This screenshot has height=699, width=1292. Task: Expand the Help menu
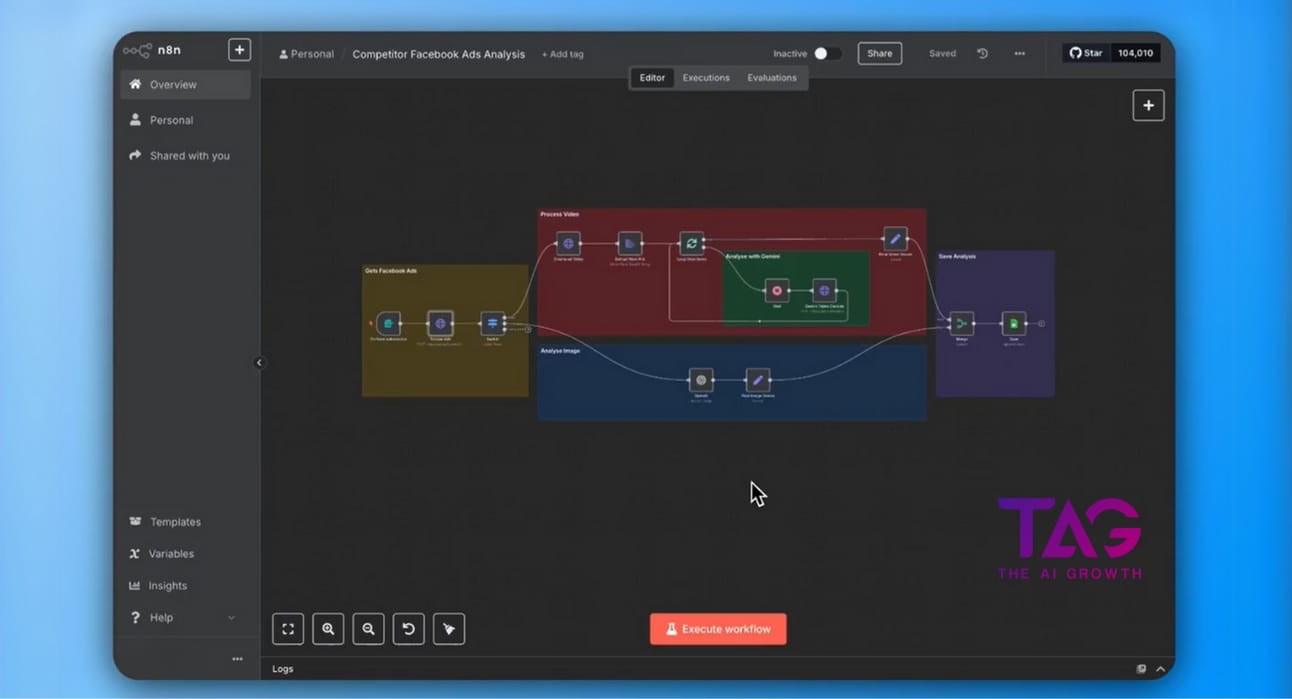183,618
